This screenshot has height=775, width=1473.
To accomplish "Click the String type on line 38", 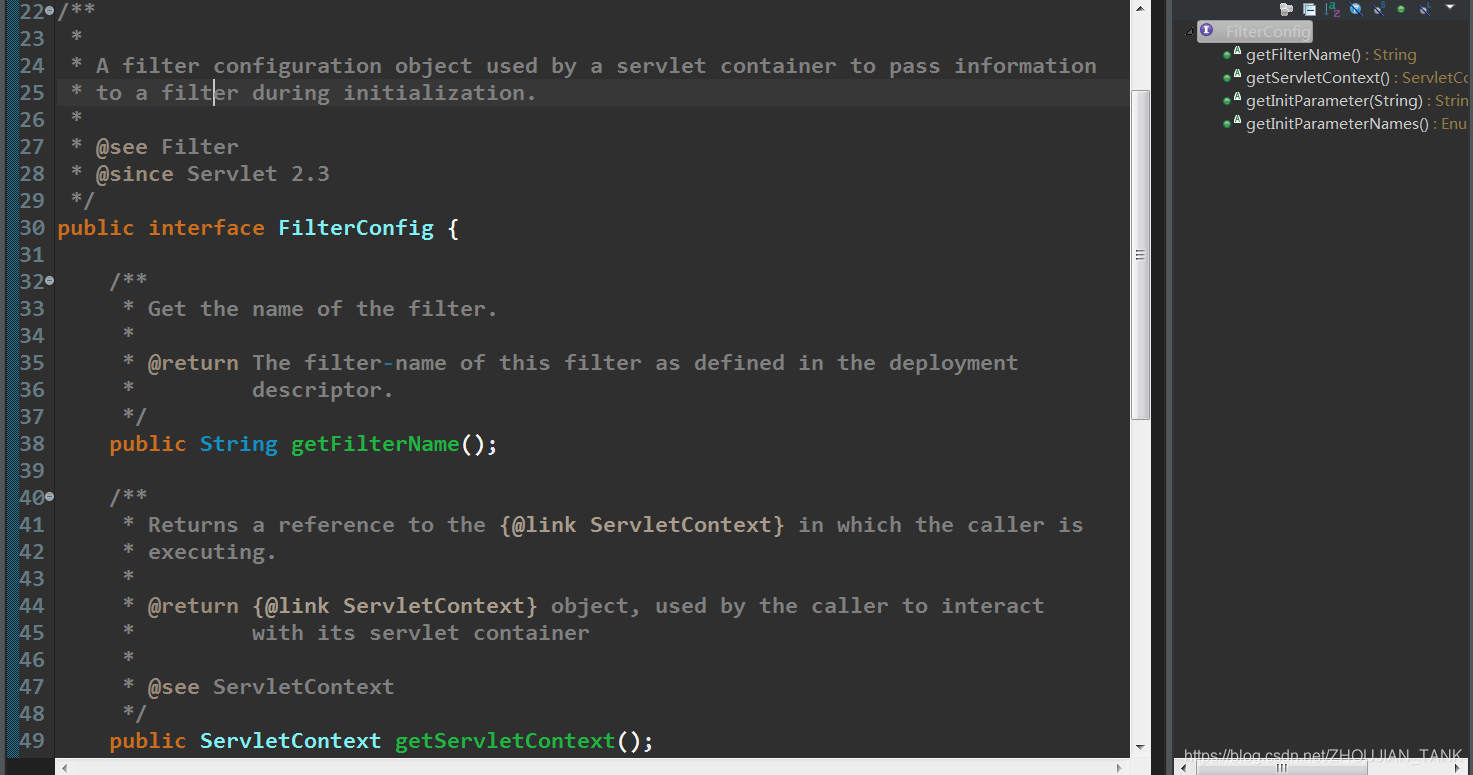I will 239,444.
